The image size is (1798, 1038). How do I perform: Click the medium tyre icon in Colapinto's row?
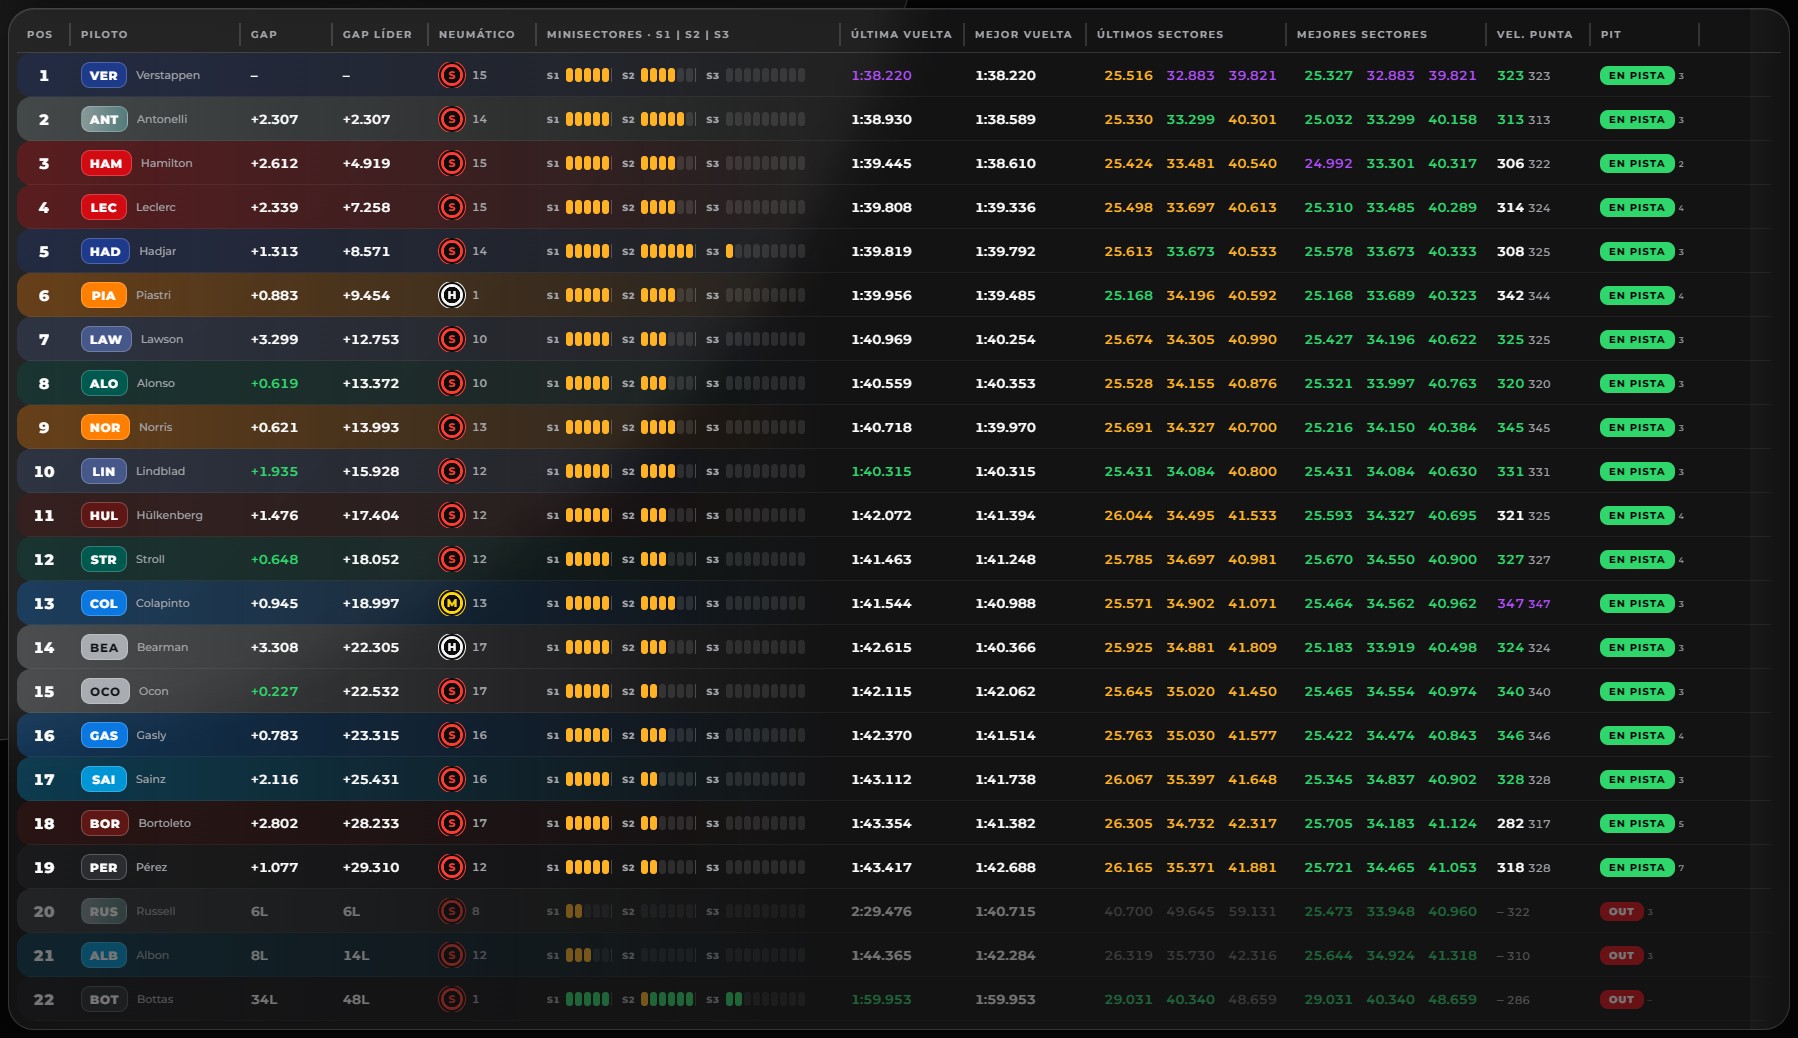tap(452, 603)
